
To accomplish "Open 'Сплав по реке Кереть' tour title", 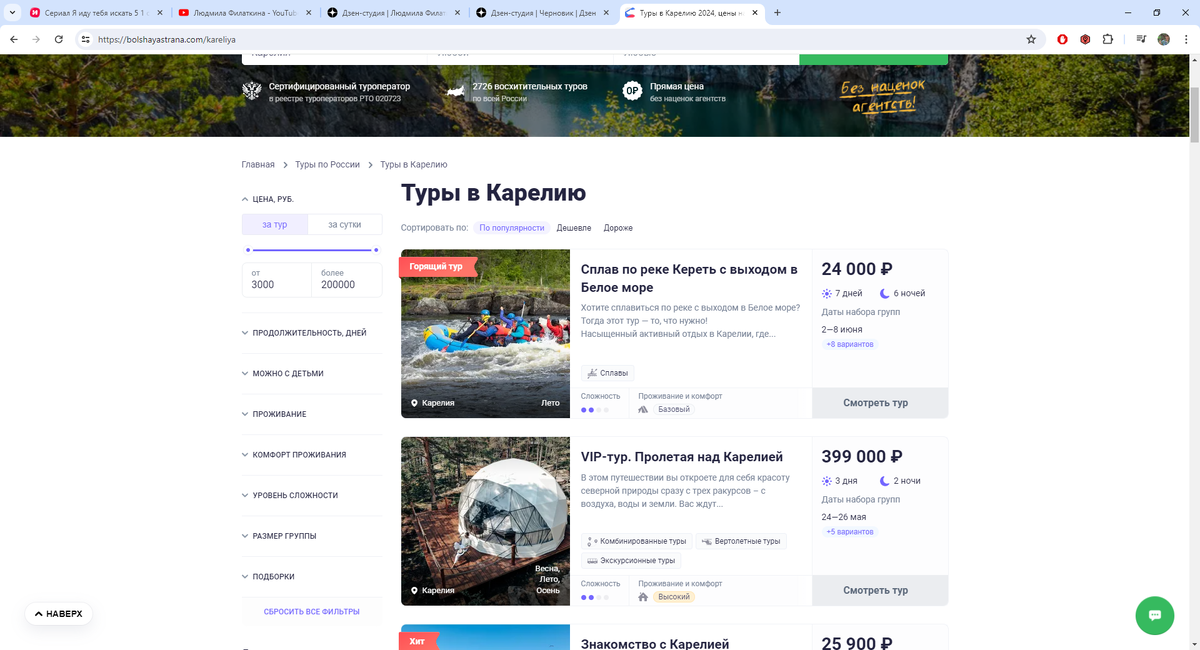I will 689,278.
